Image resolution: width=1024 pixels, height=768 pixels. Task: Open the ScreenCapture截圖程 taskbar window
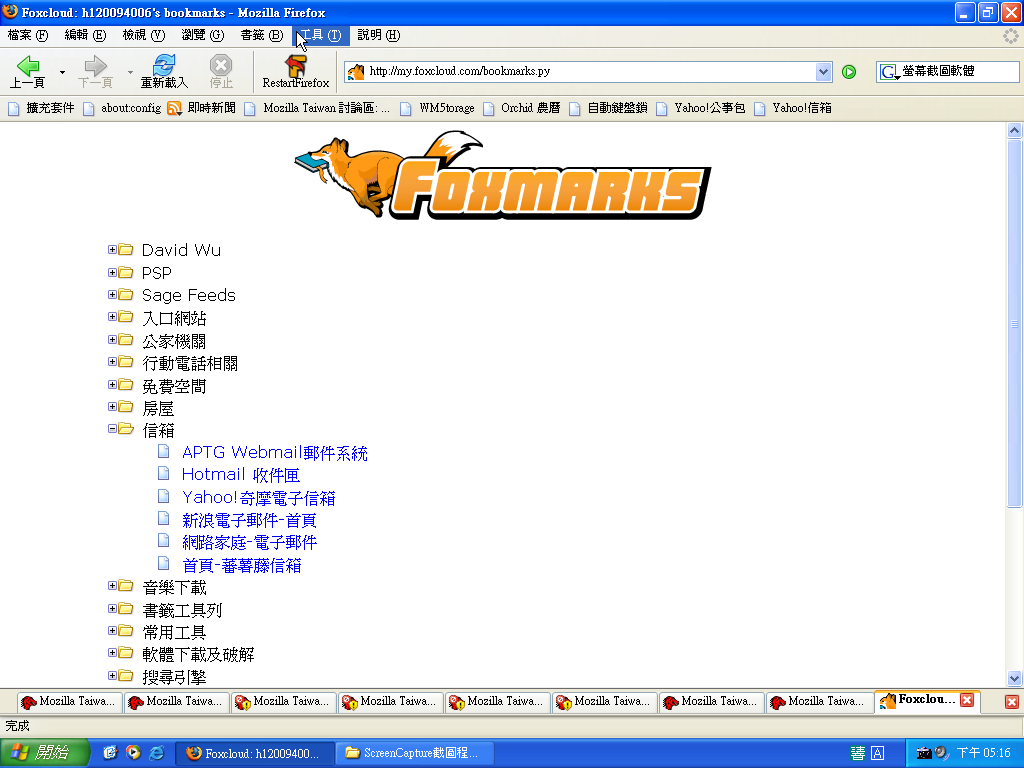click(414, 753)
